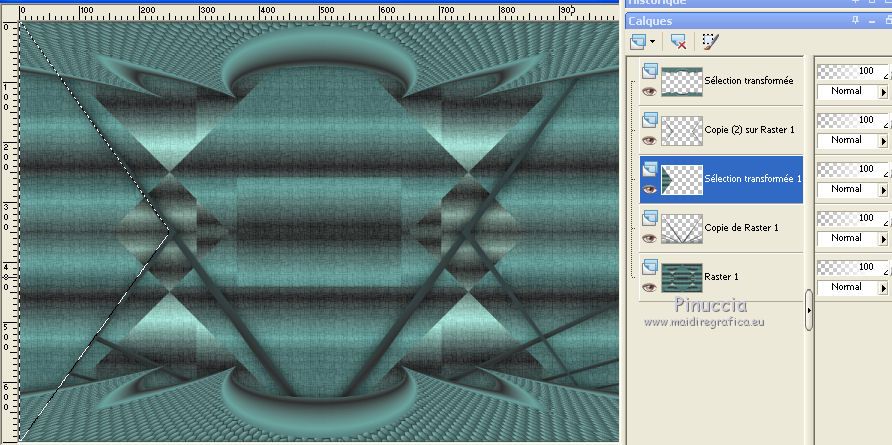Screen dimensions: 892x445
Task: Click raster layer type icon of Sélection transformée 1
Action: tap(650, 169)
